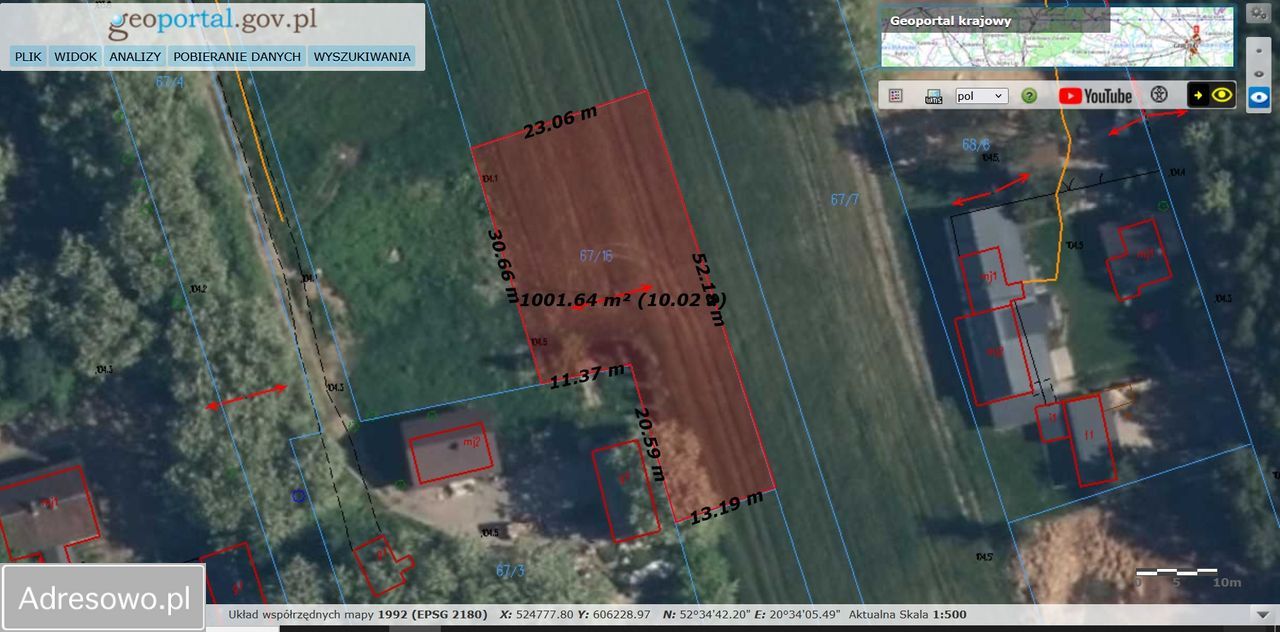Click the Geoportal krajowy overview map

coord(1057,37)
